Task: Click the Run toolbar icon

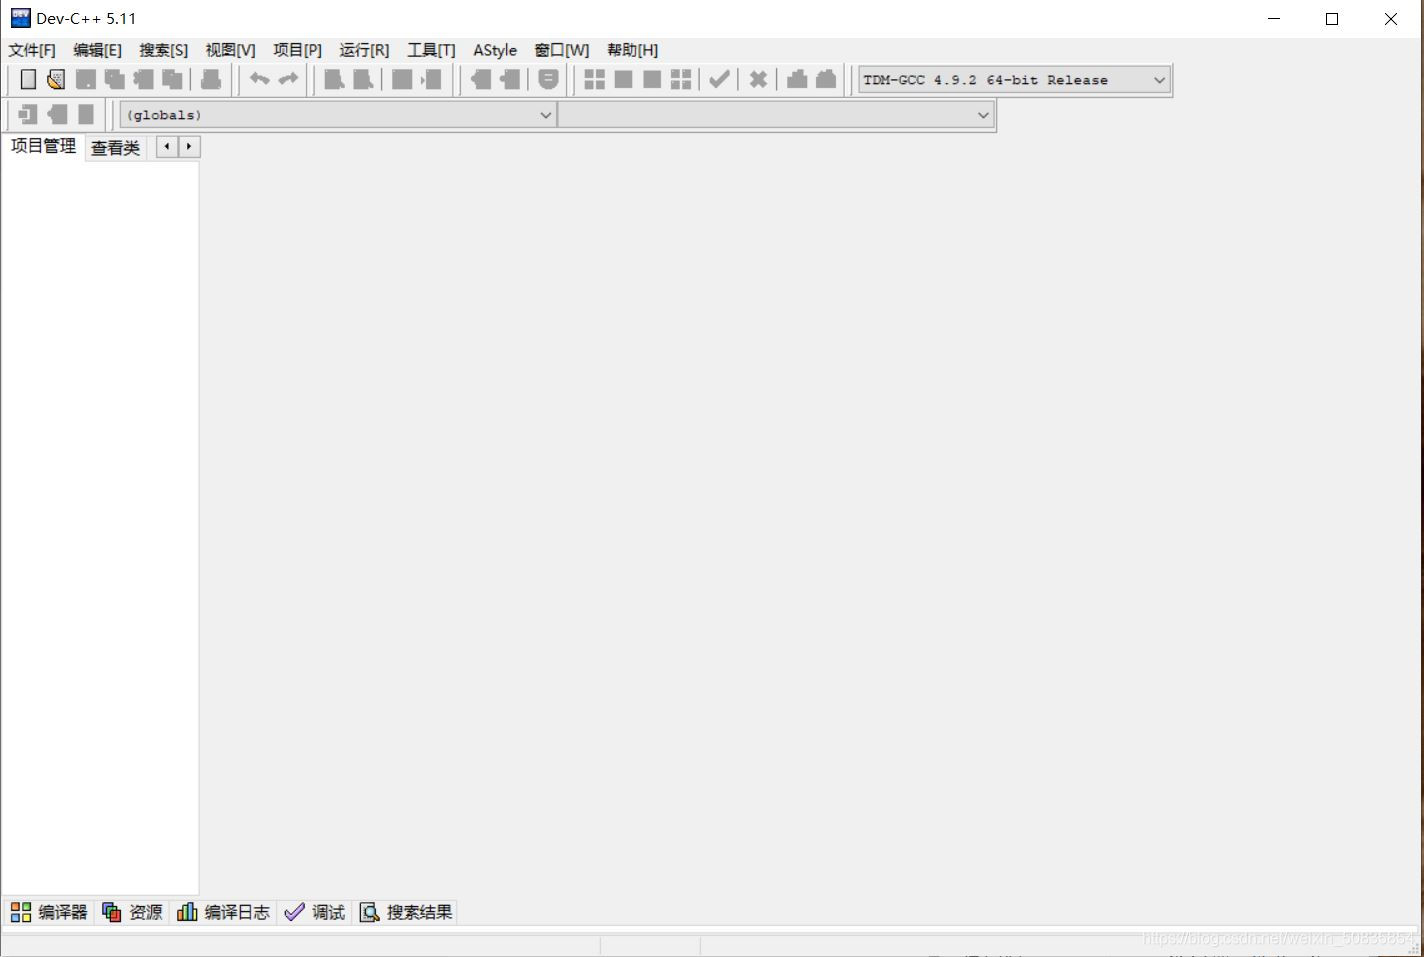Action: pyautogui.click(x=623, y=80)
